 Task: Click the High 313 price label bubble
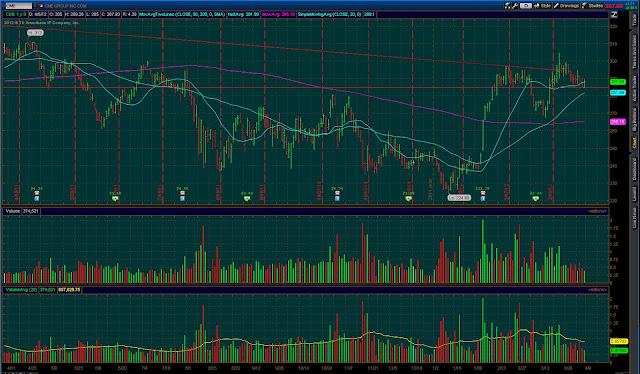click(x=35, y=33)
